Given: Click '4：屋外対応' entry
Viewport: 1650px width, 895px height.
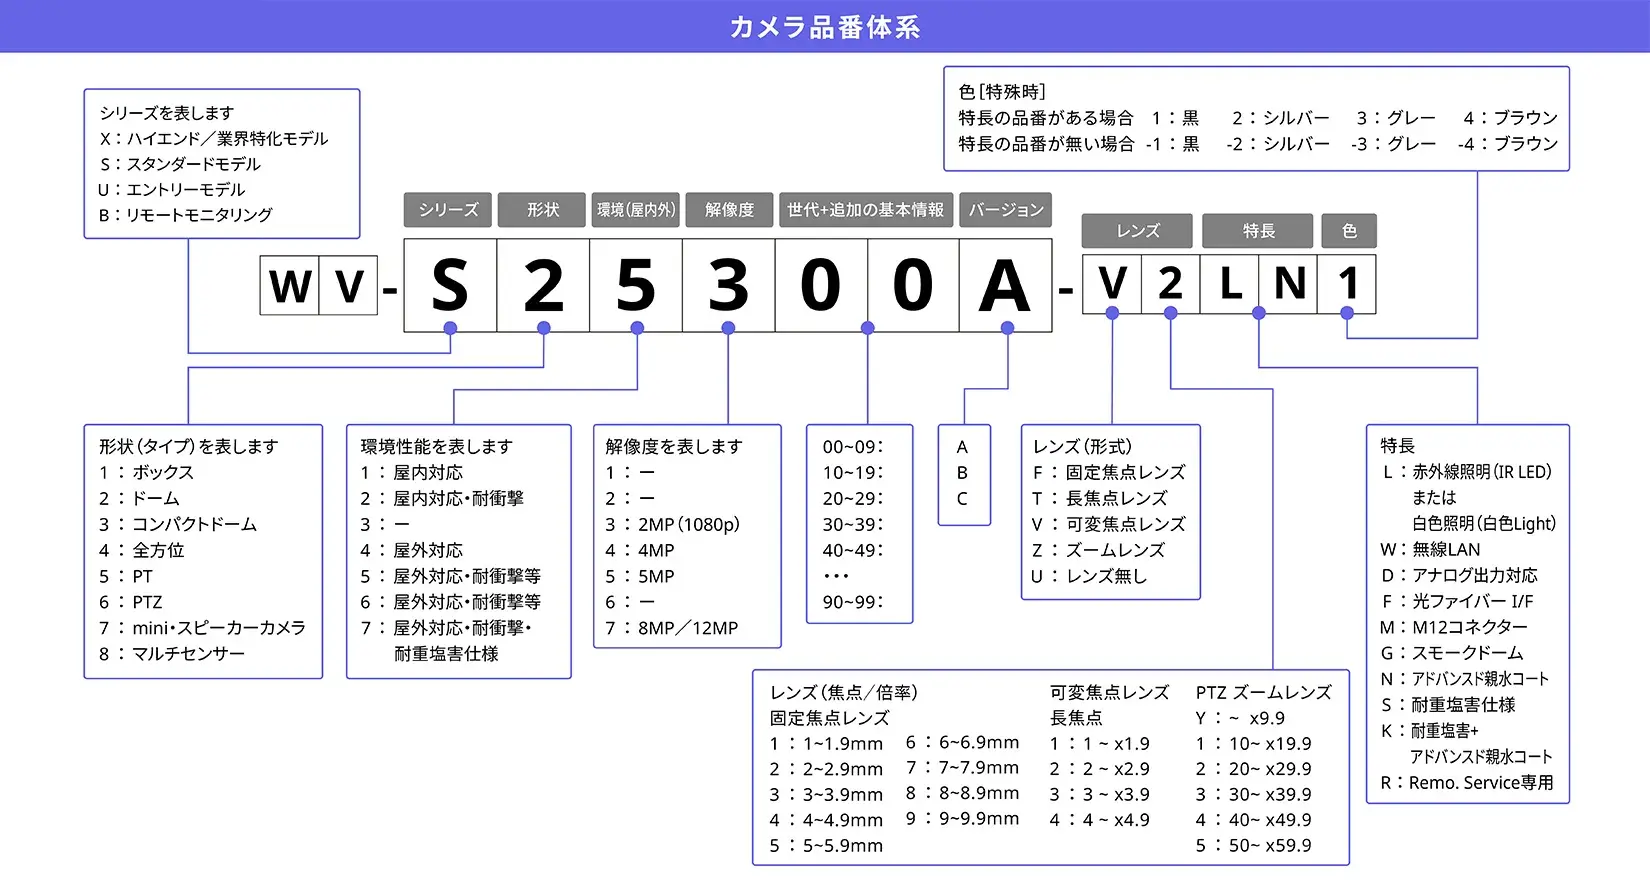Looking at the screenshot, I should [411, 550].
